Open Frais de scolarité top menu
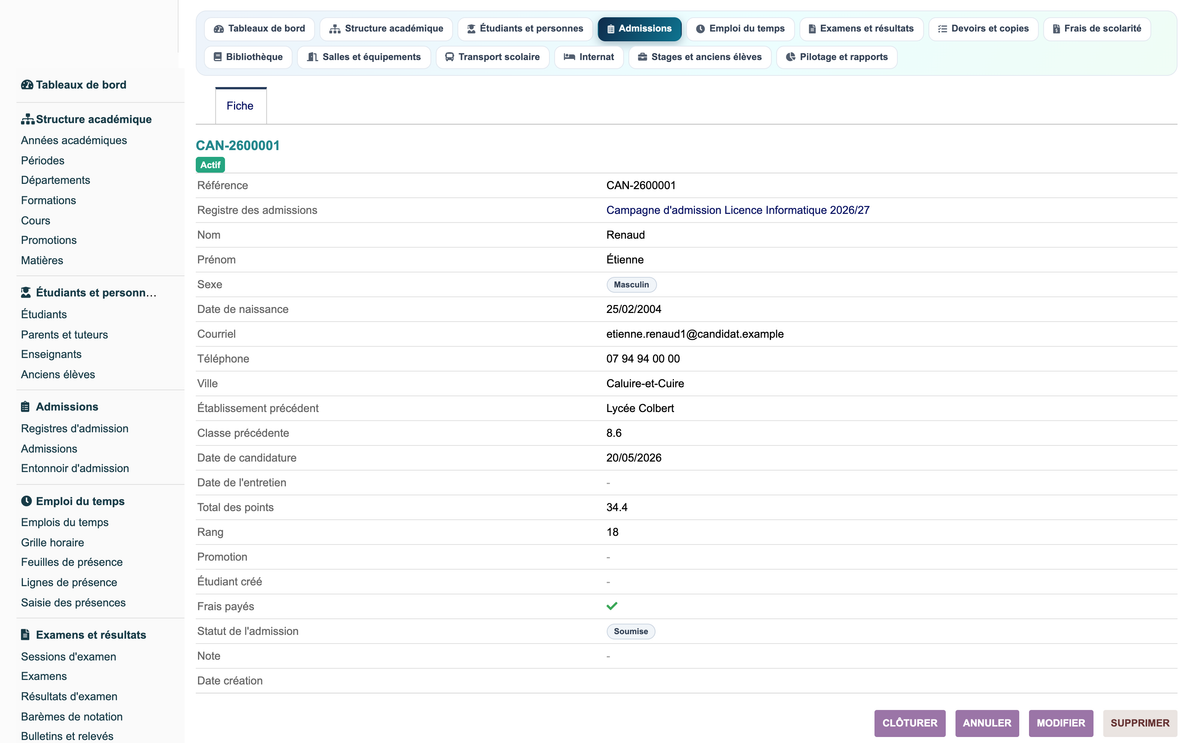Viewport: 1200px width, 743px height. [x=1096, y=29]
